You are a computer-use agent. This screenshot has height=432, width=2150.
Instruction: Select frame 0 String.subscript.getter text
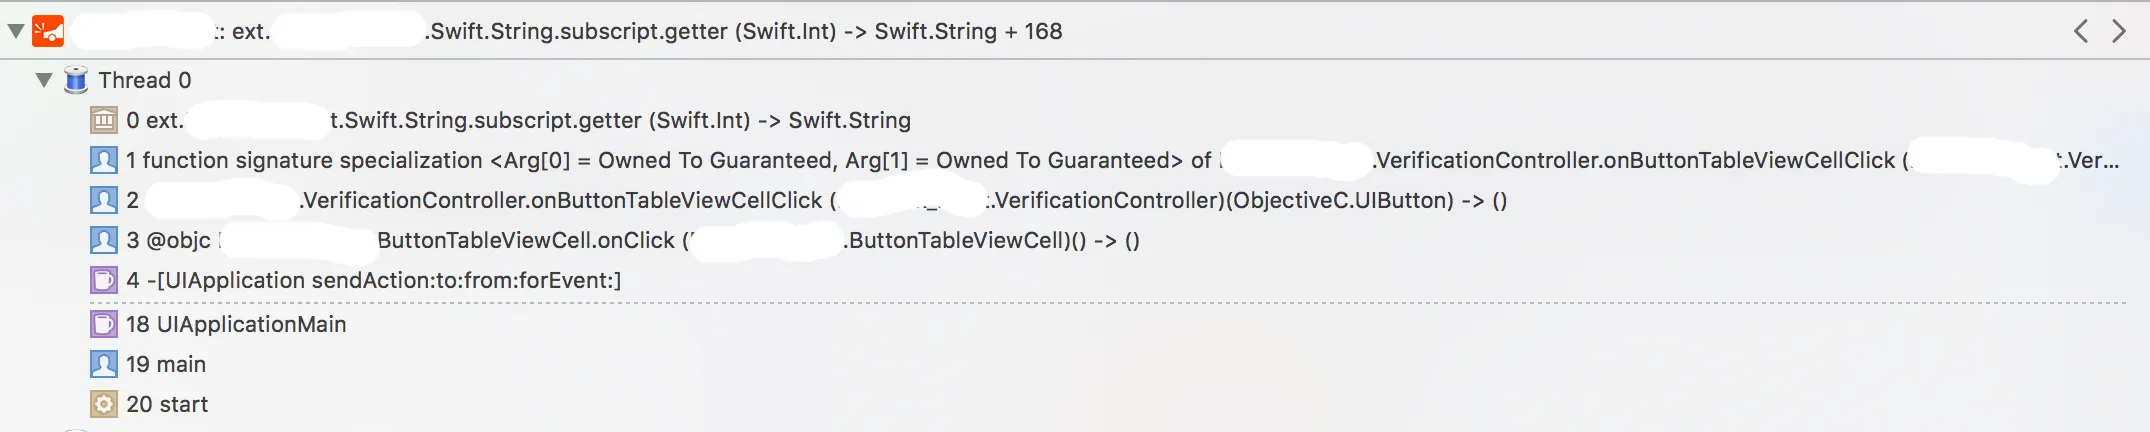click(620, 121)
